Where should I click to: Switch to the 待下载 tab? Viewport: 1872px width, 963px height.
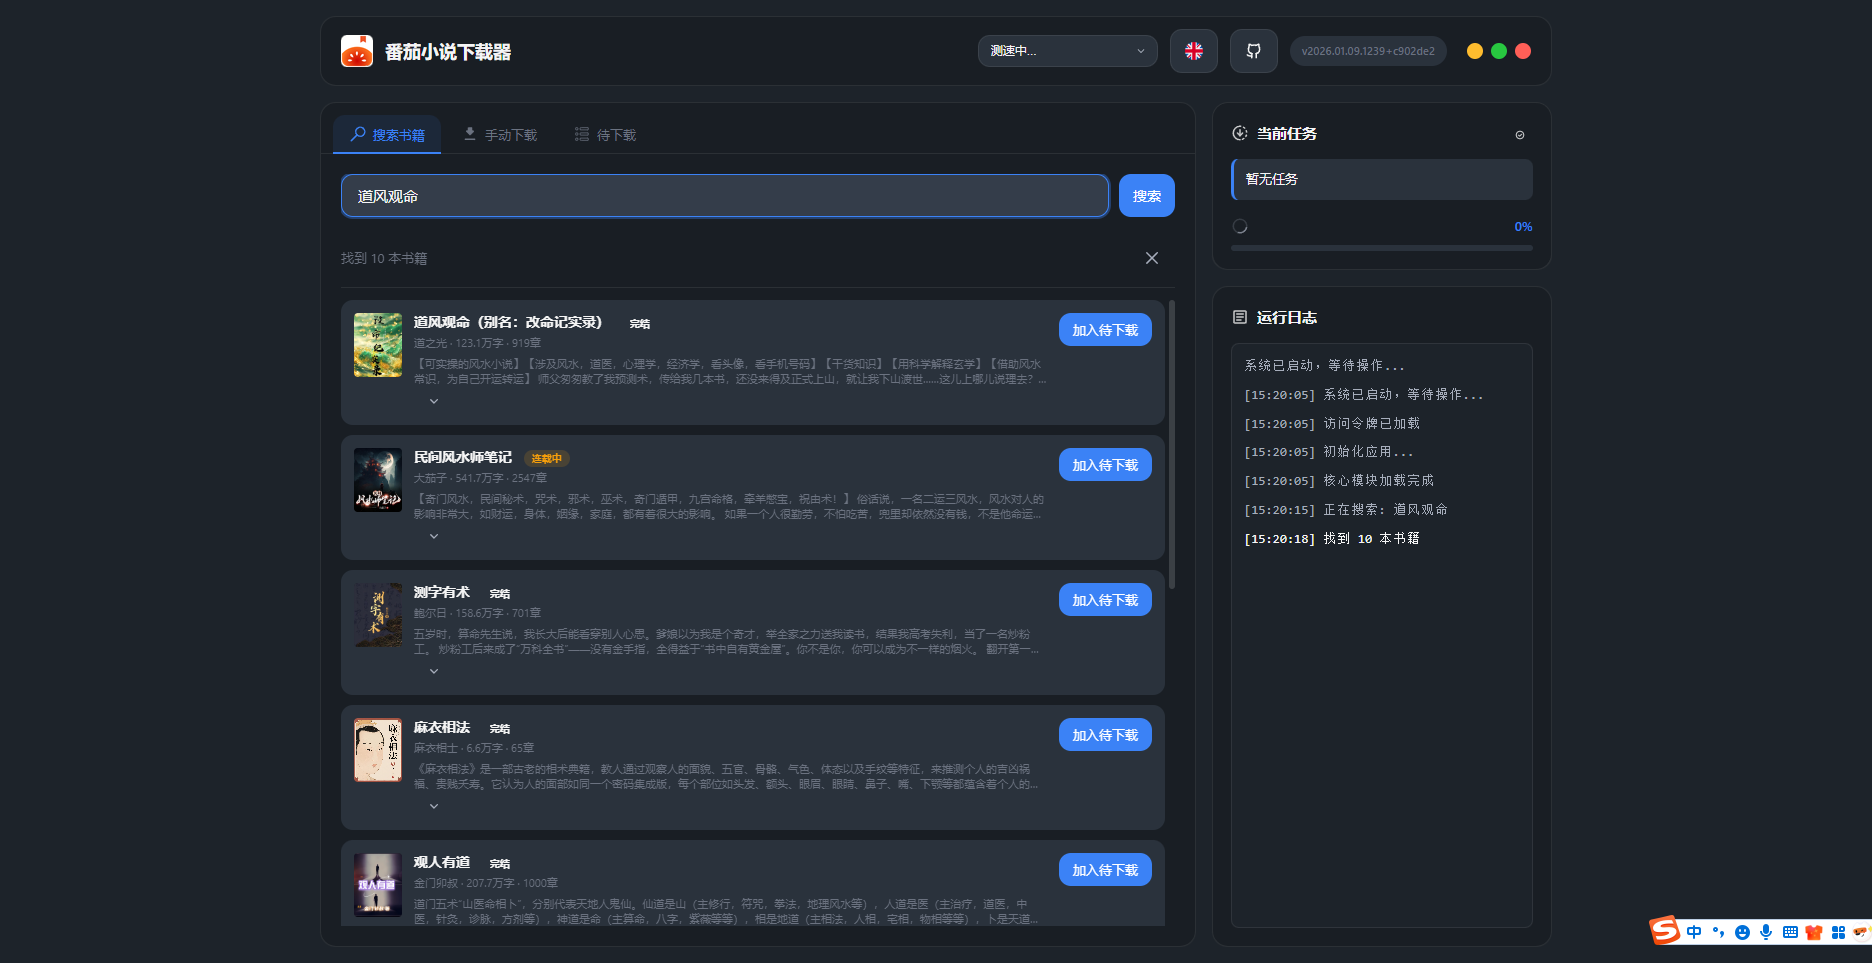(605, 135)
